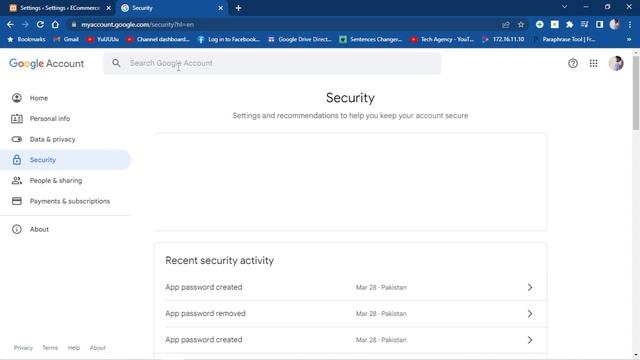Open the media control toolbar icon

coord(584,24)
